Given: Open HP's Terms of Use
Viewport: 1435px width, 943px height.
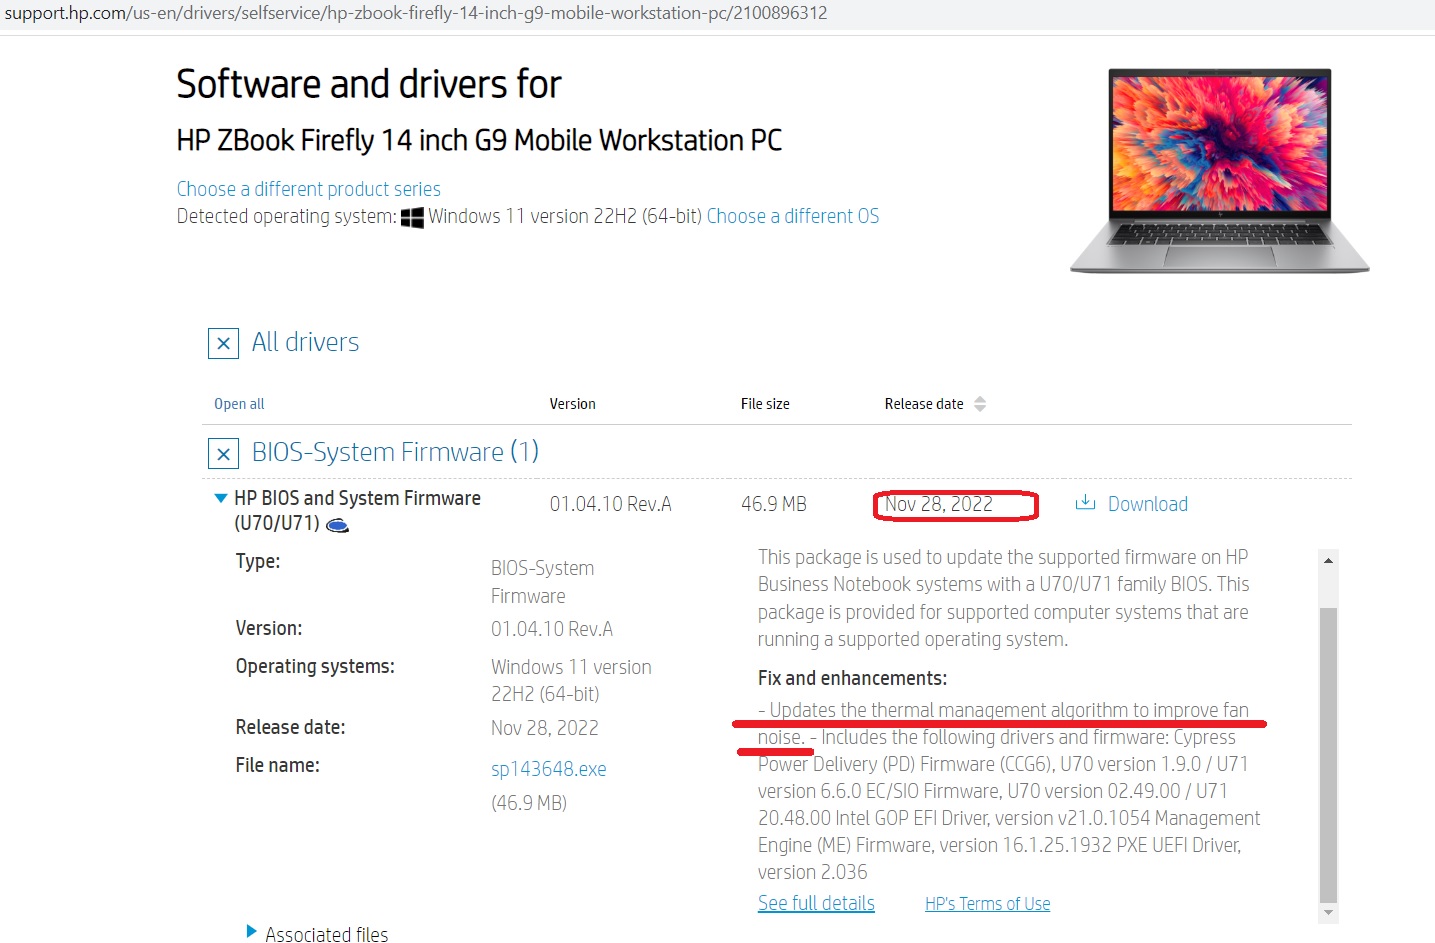Looking at the screenshot, I should coord(987,902).
